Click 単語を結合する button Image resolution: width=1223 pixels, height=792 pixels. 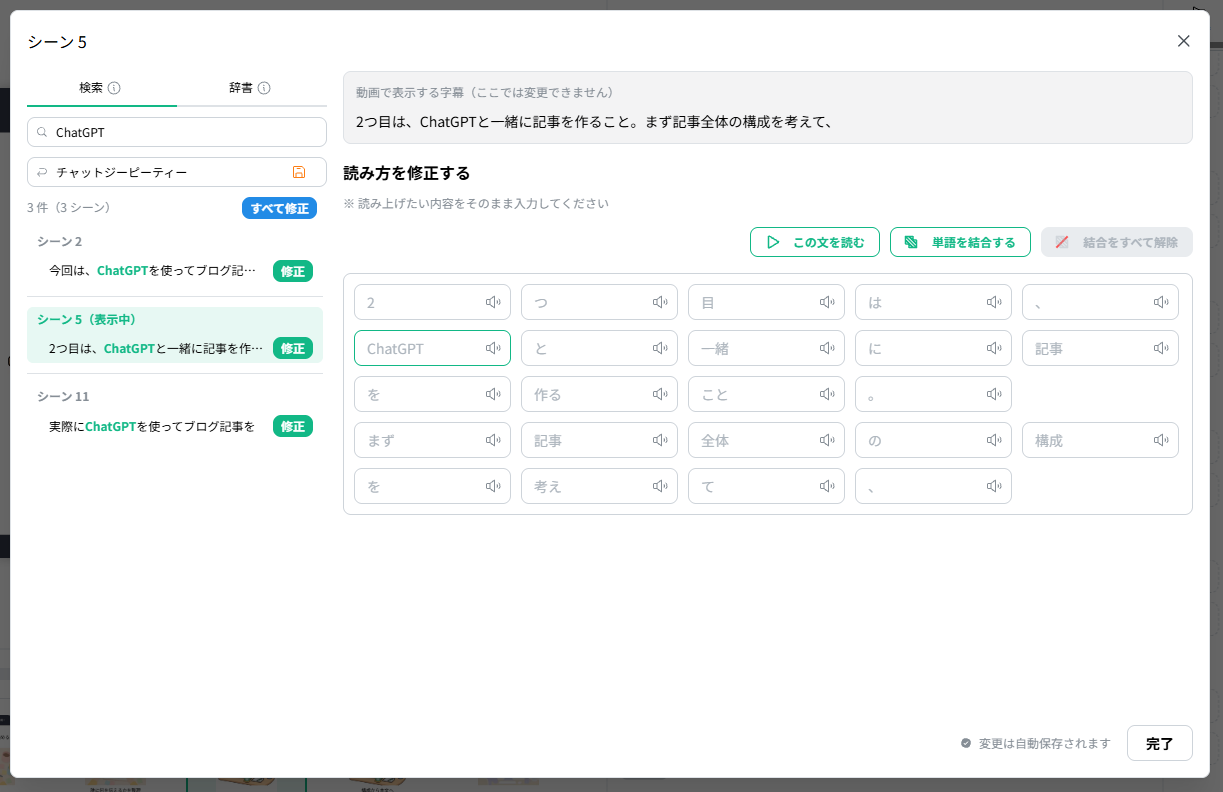tap(960, 242)
